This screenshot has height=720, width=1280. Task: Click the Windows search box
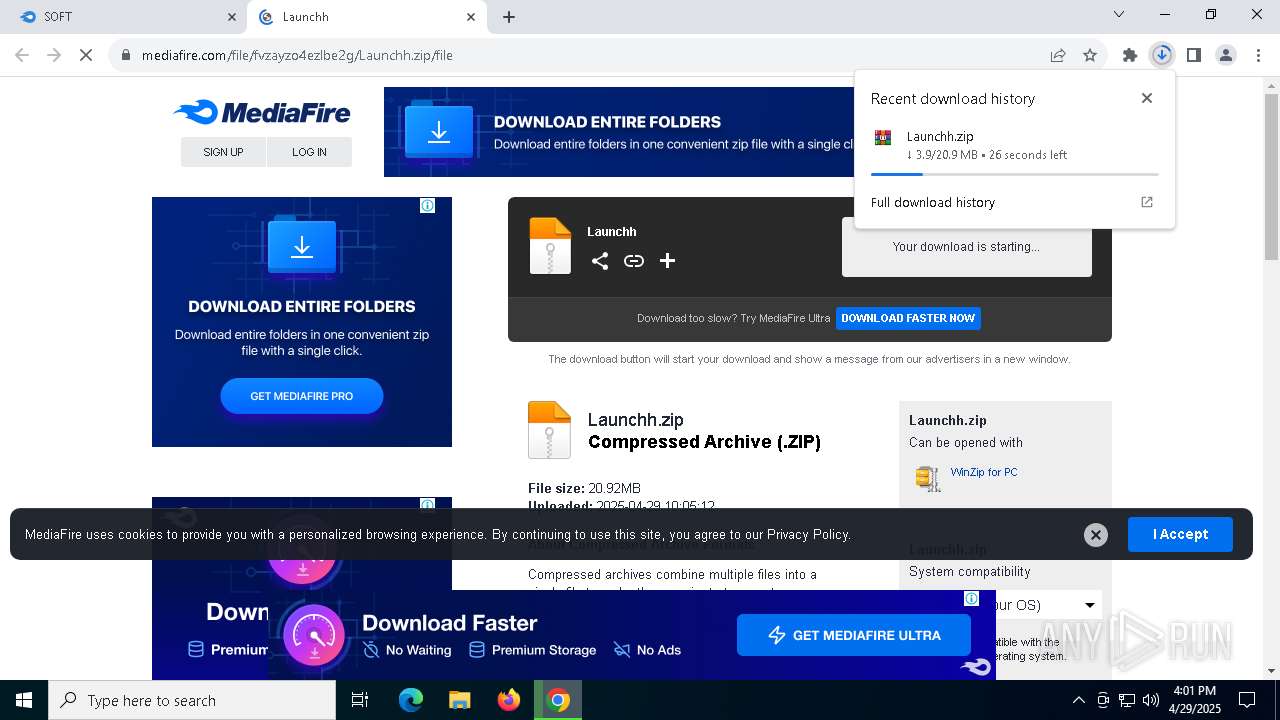click(192, 700)
